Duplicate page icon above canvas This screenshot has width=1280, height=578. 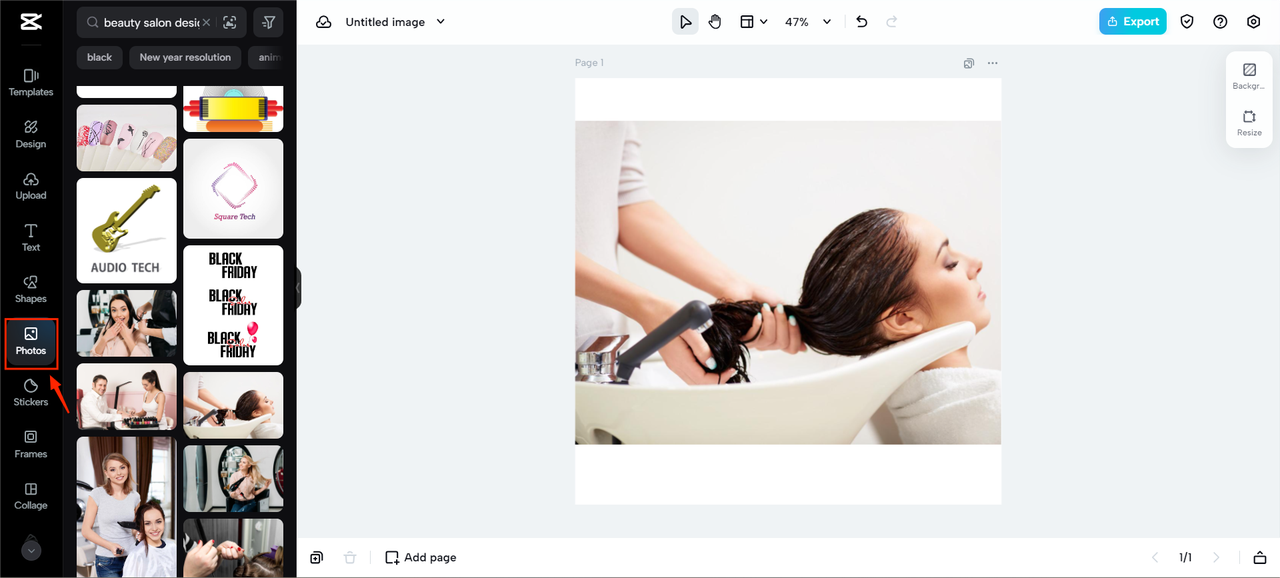(x=969, y=63)
